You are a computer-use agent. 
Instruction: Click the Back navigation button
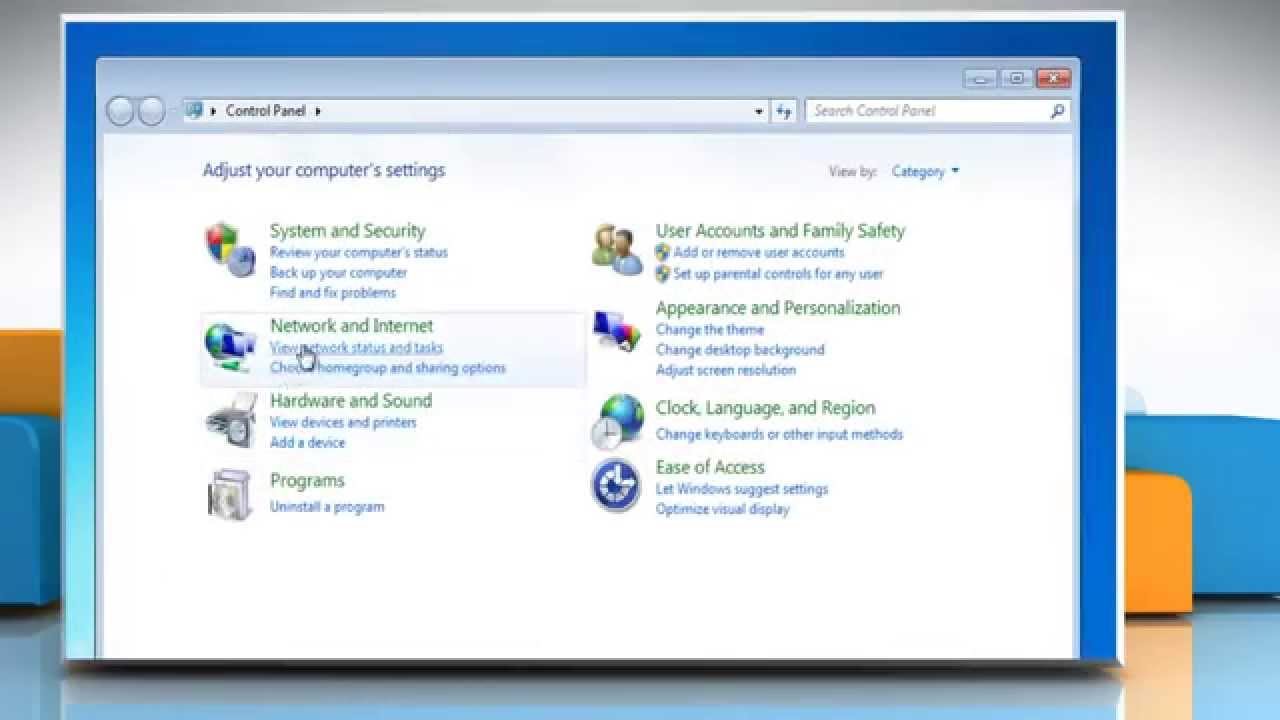(x=120, y=111)
